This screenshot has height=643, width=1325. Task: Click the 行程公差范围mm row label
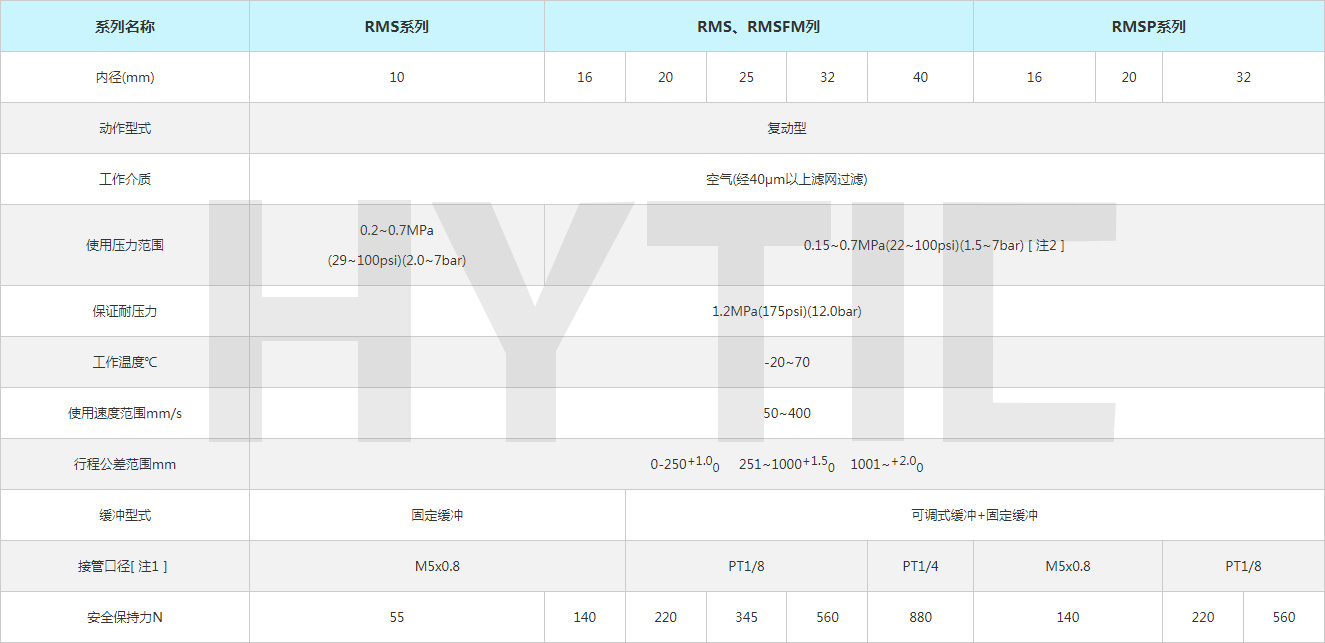click(x=124, y=464)
